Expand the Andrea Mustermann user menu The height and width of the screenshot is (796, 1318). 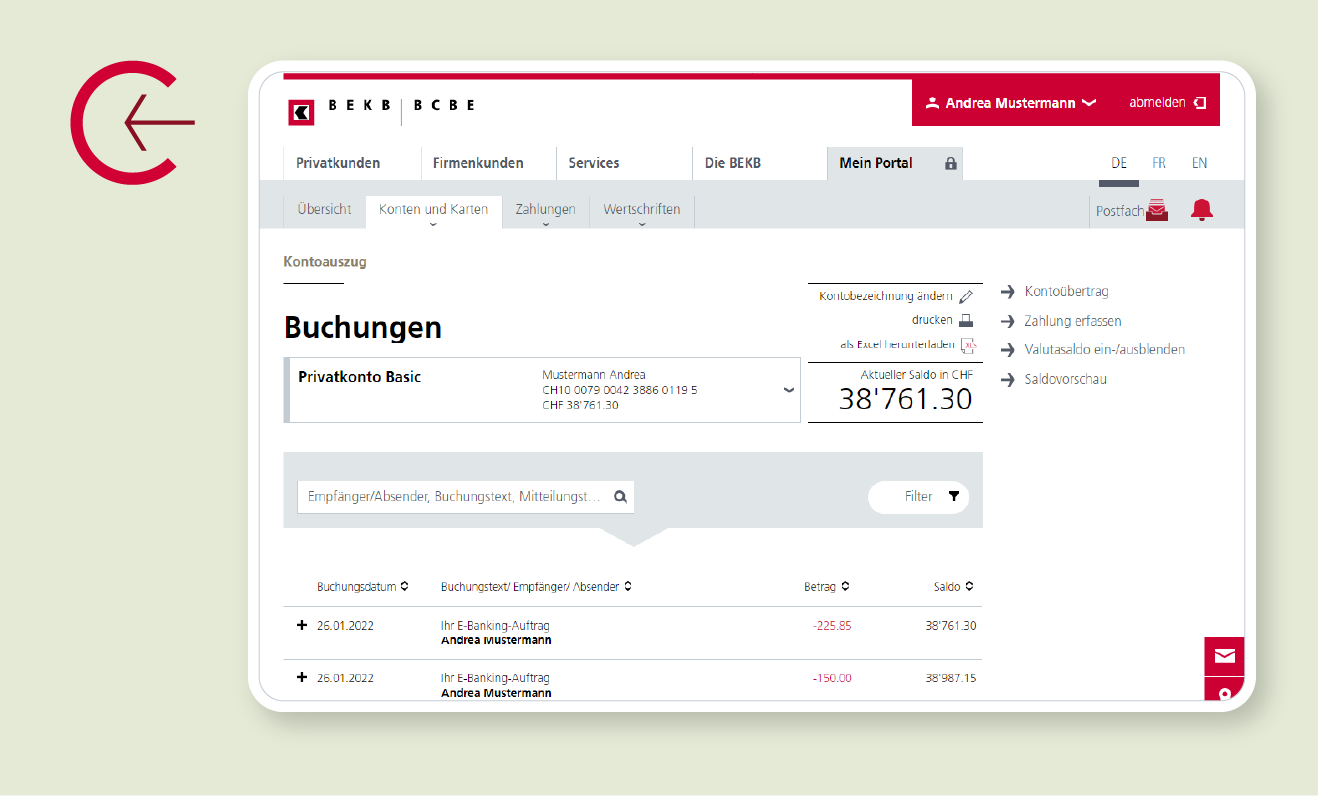point(1010,103)
